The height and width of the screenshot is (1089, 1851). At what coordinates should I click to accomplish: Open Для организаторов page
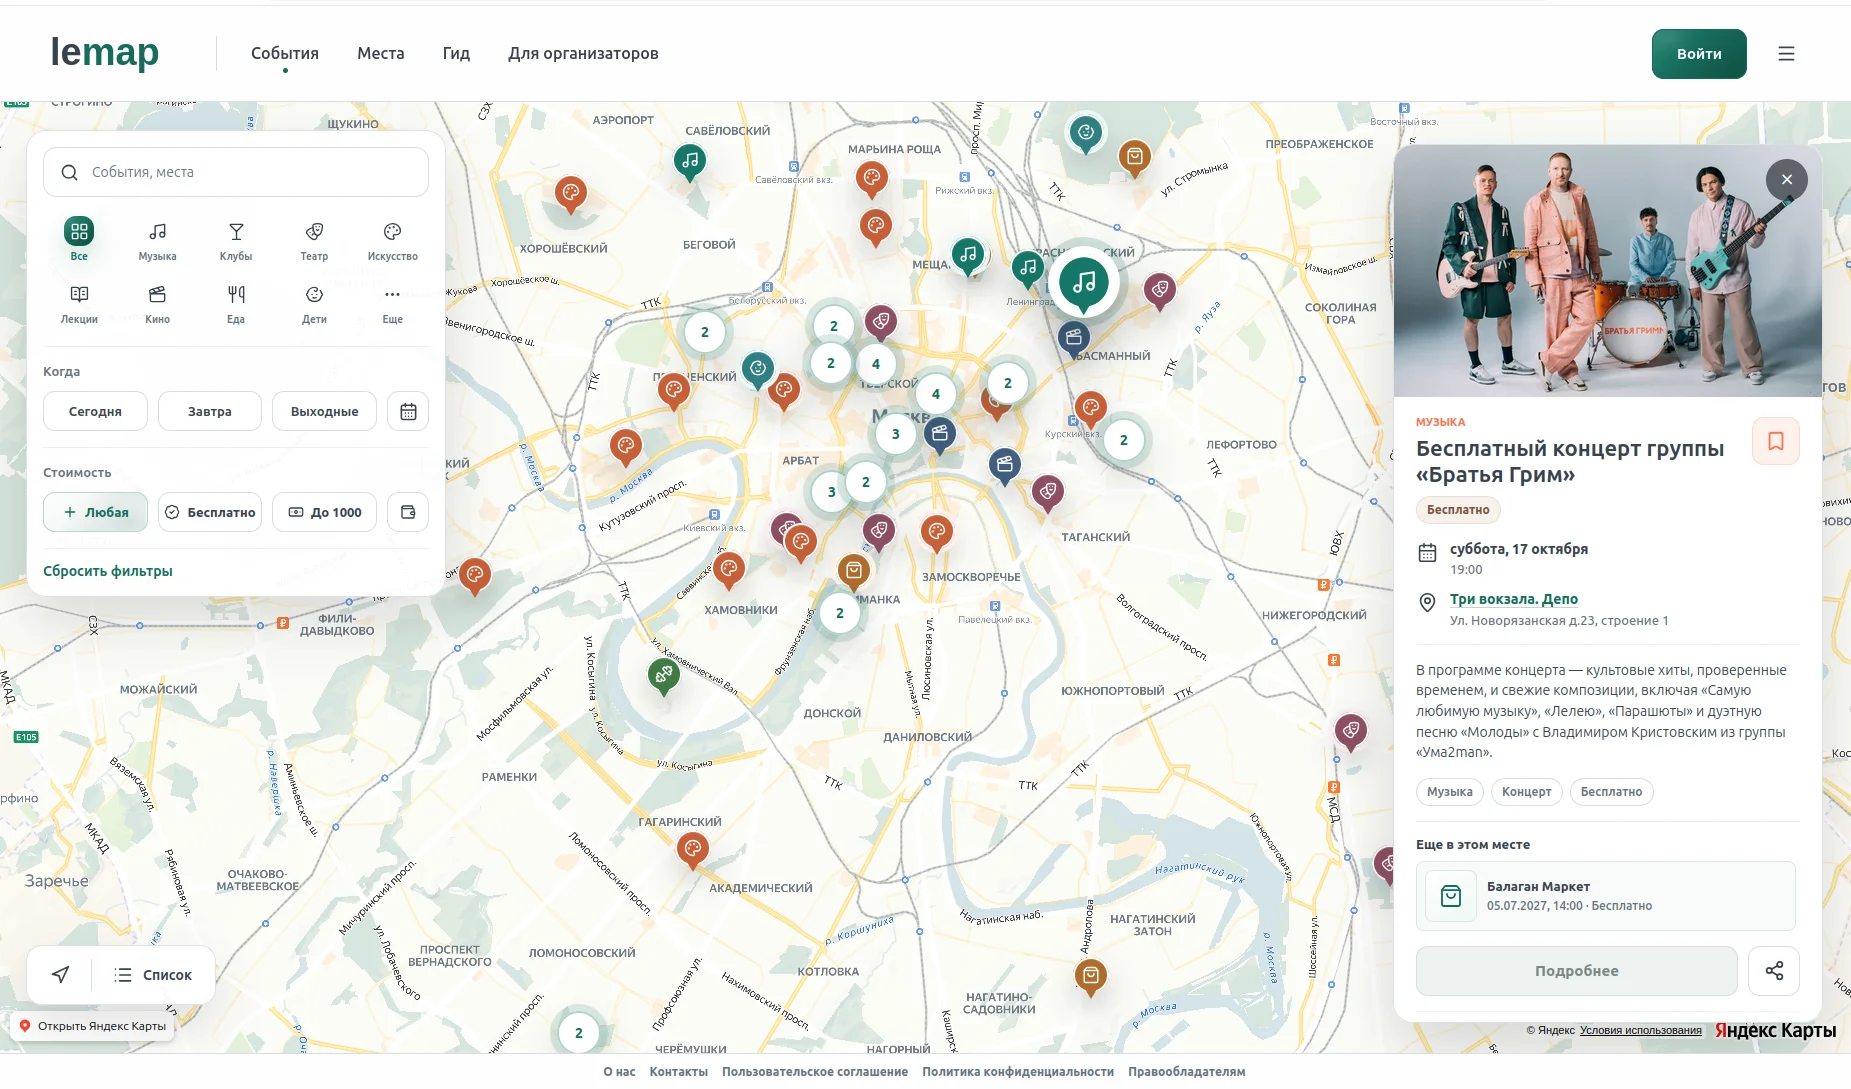[583, 53]
